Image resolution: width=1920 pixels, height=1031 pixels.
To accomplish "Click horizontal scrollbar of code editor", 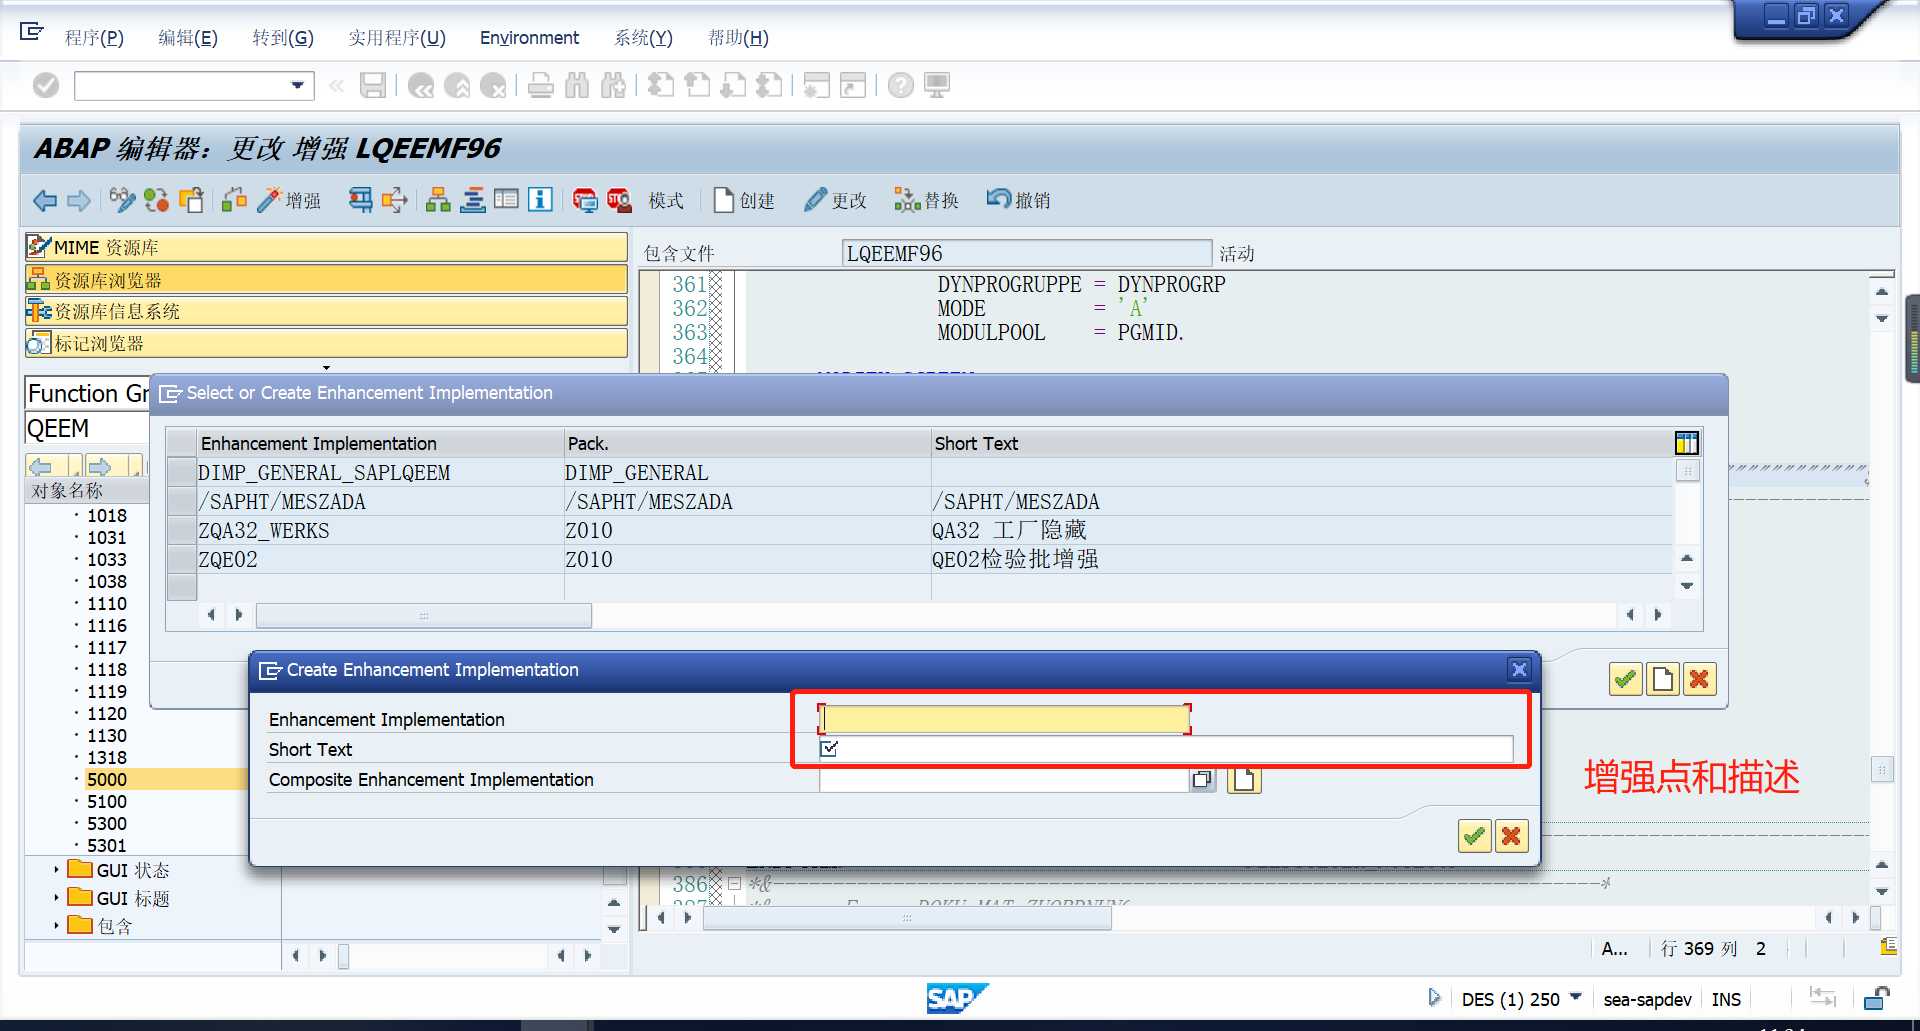I will [x=907, y=918].
